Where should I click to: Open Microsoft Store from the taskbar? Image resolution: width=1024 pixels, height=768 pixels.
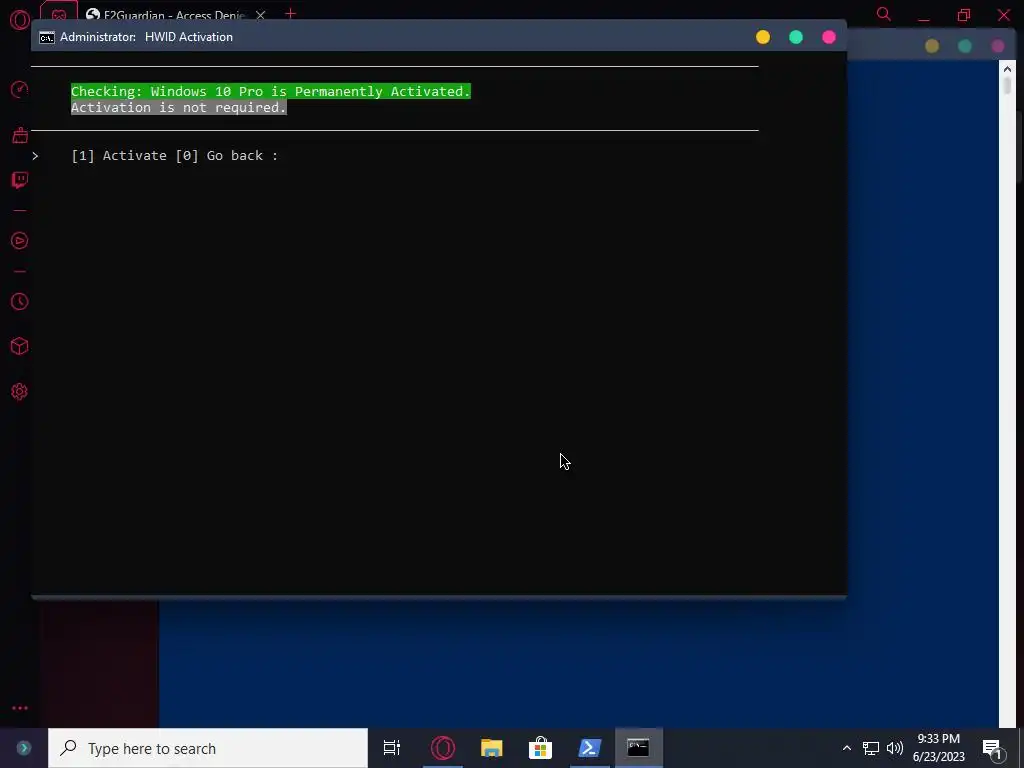[x=541, y=748]
